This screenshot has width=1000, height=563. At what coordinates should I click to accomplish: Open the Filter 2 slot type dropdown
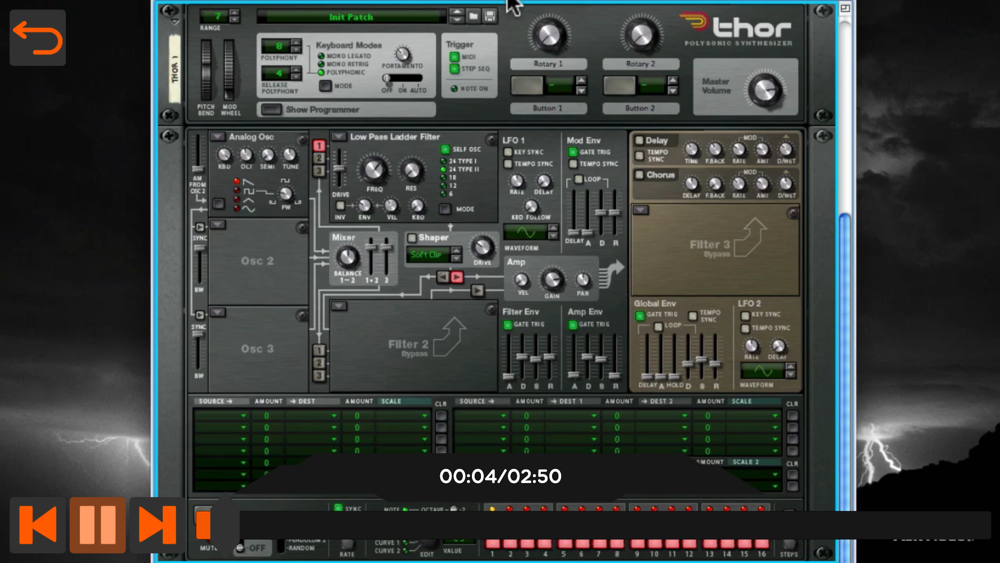[339, 307]
